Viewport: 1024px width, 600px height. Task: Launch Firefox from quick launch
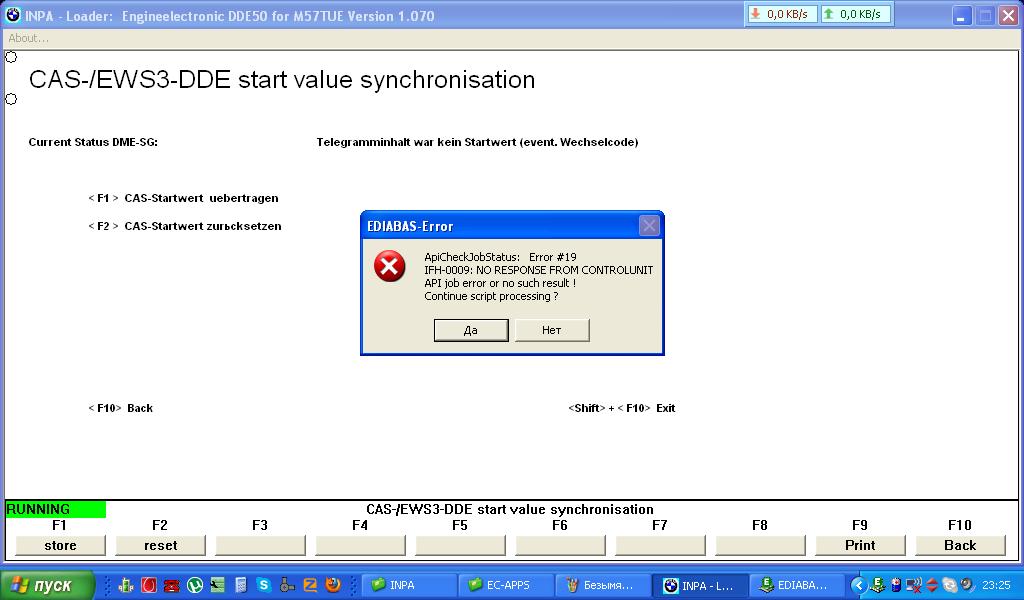click(x=333, y=585)
